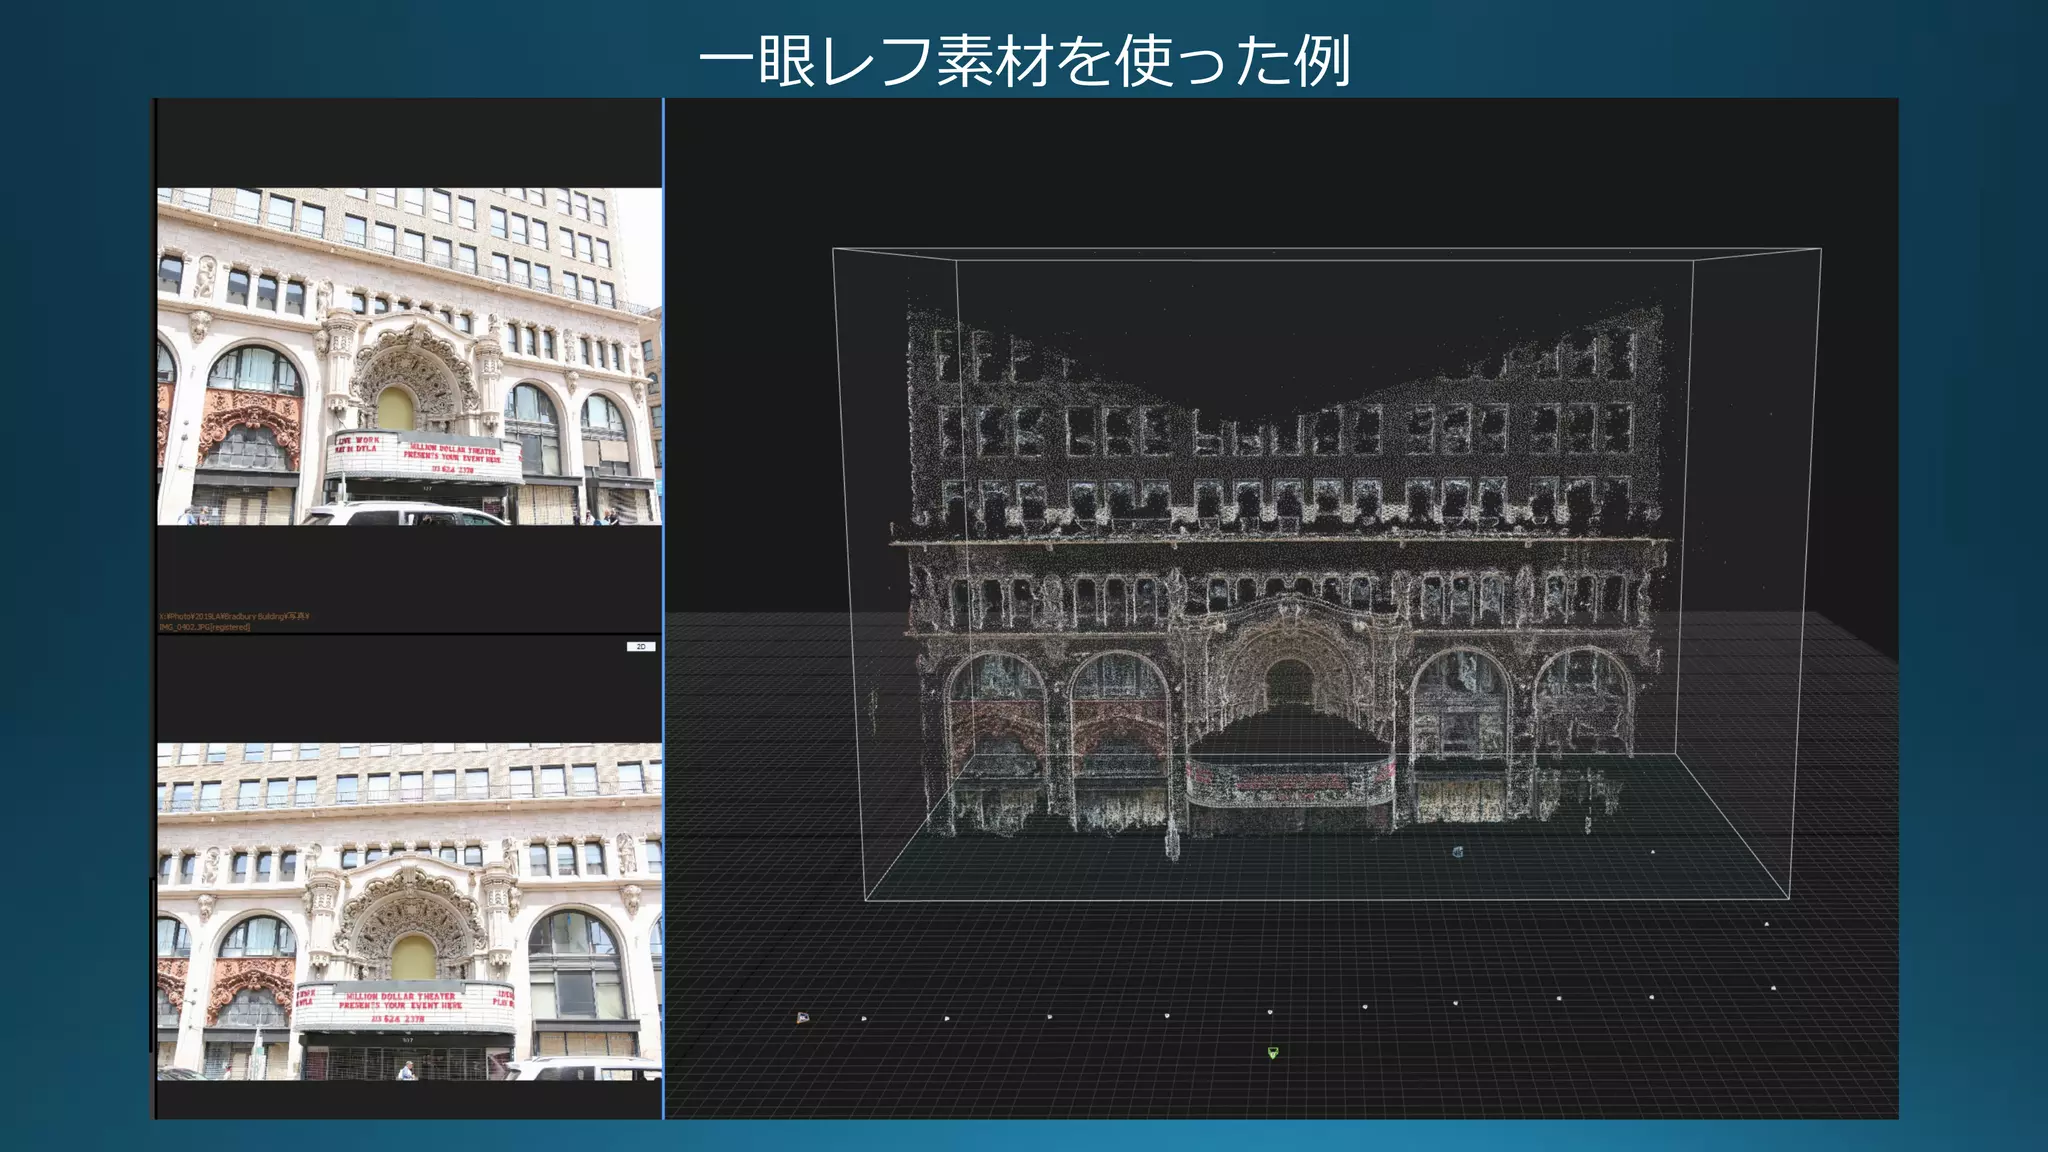Click the pedestrian in the lower photo
The height and width of the screenshot is (1152, 2048).
click(406, 1070)
